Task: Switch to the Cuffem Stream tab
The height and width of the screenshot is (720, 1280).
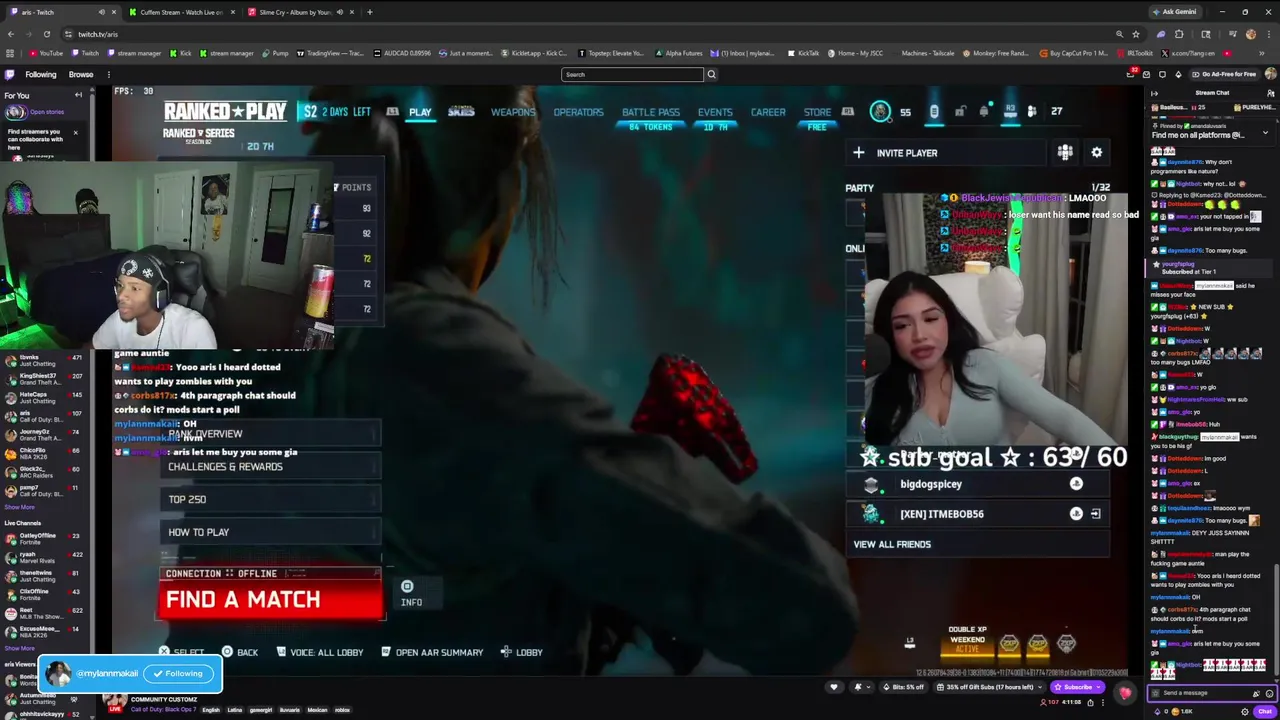Action: 180,12
